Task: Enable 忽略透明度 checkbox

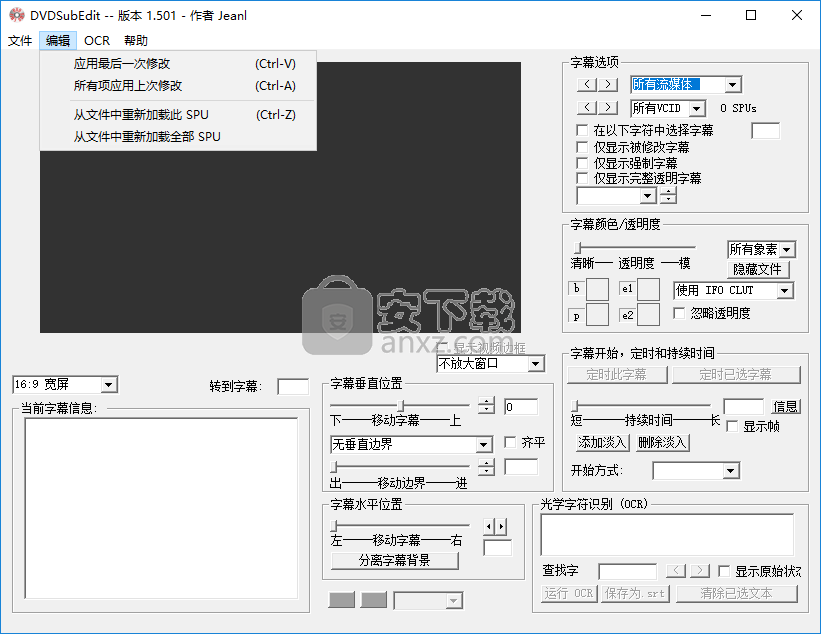Action: tap(679, 313)
